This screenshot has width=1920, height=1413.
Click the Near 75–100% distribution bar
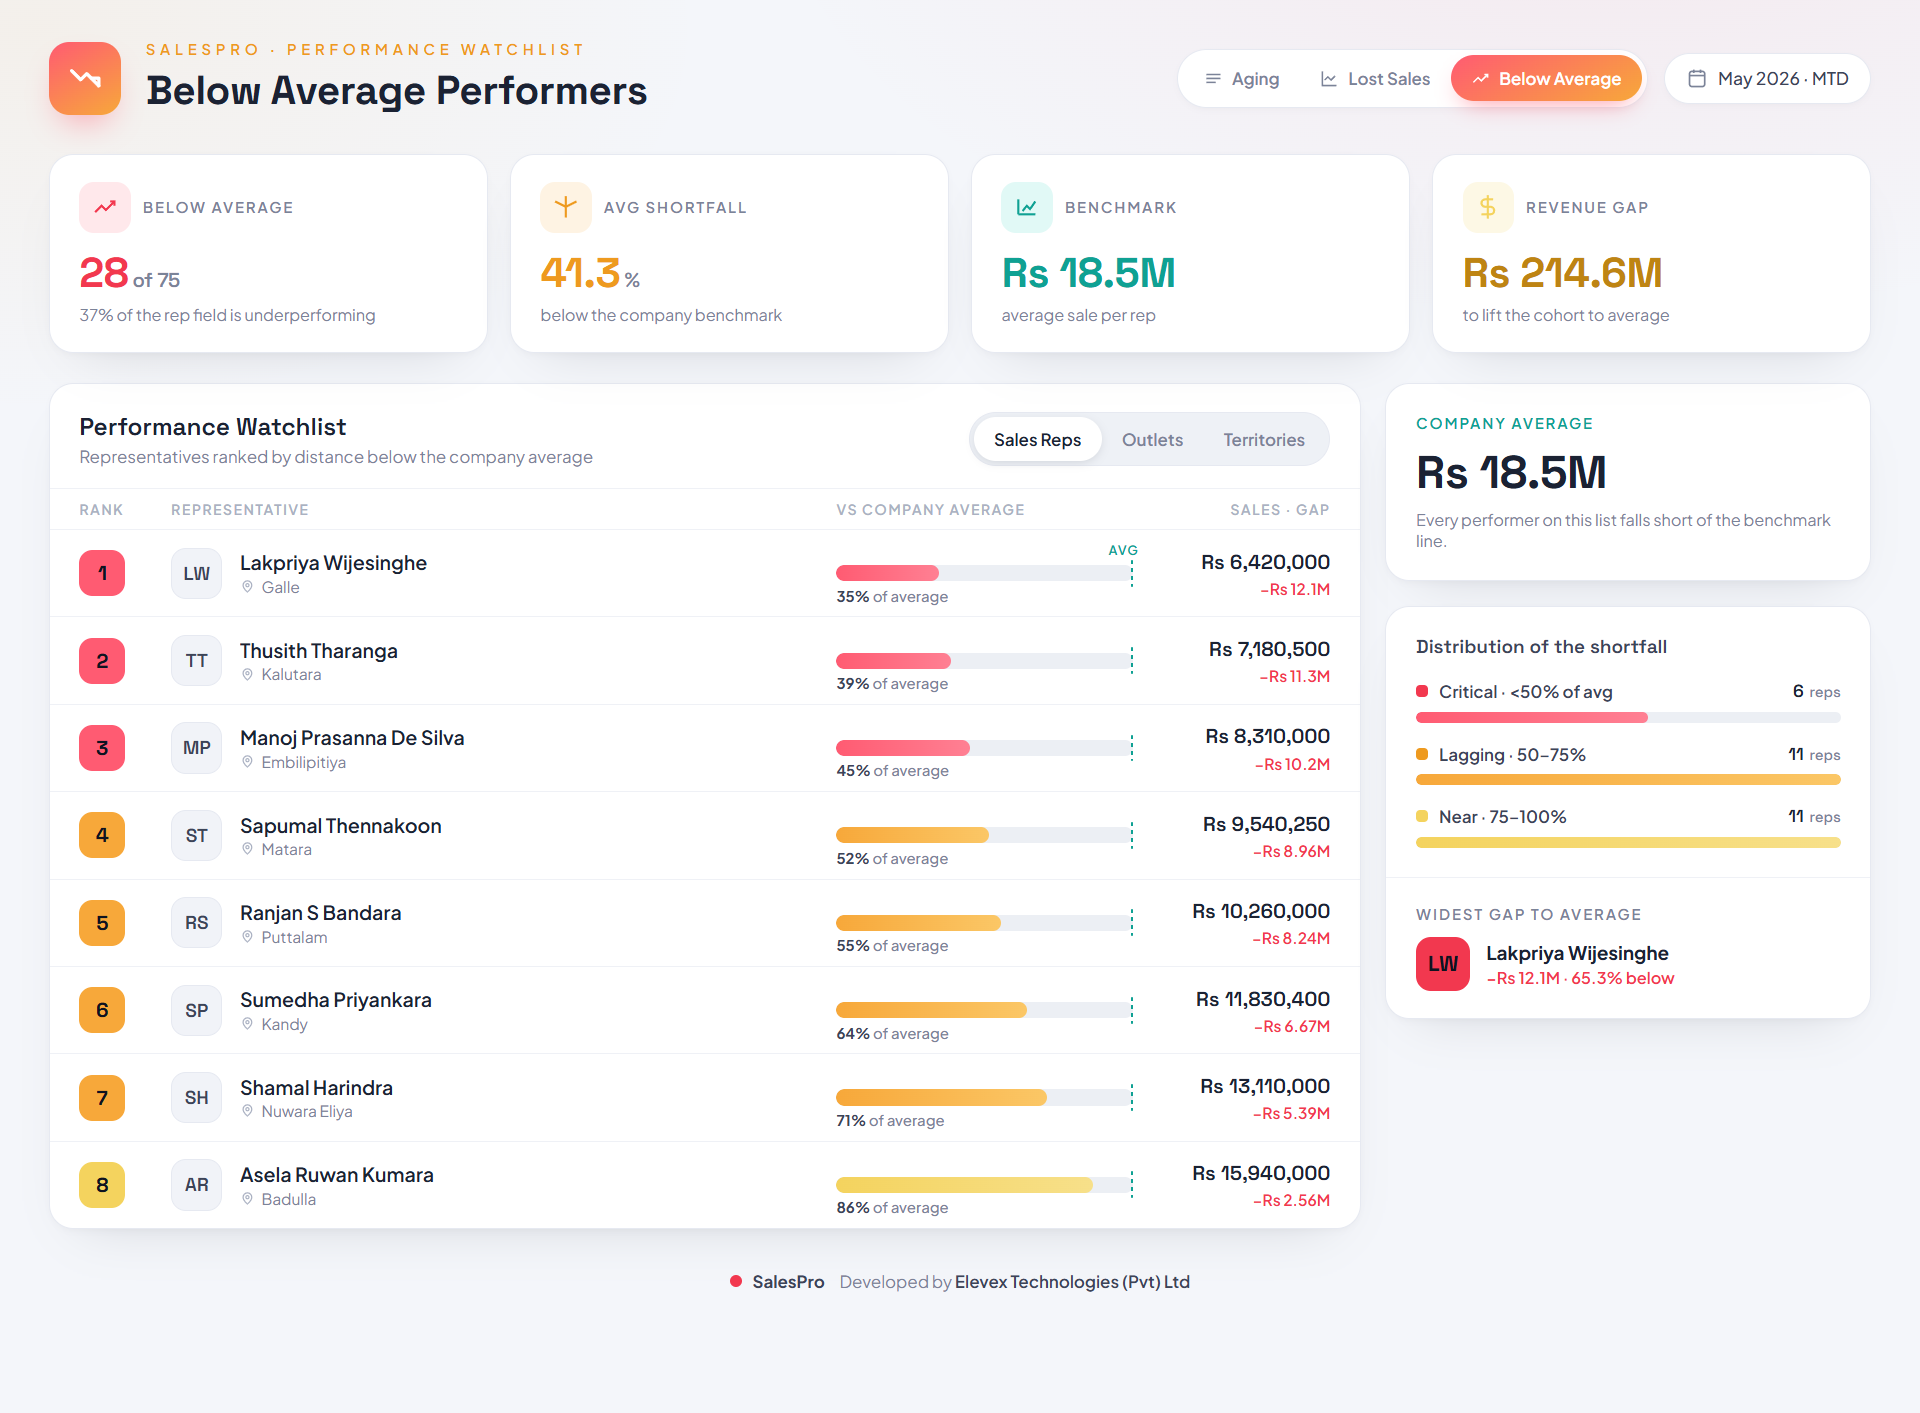tap(1628, 843)
